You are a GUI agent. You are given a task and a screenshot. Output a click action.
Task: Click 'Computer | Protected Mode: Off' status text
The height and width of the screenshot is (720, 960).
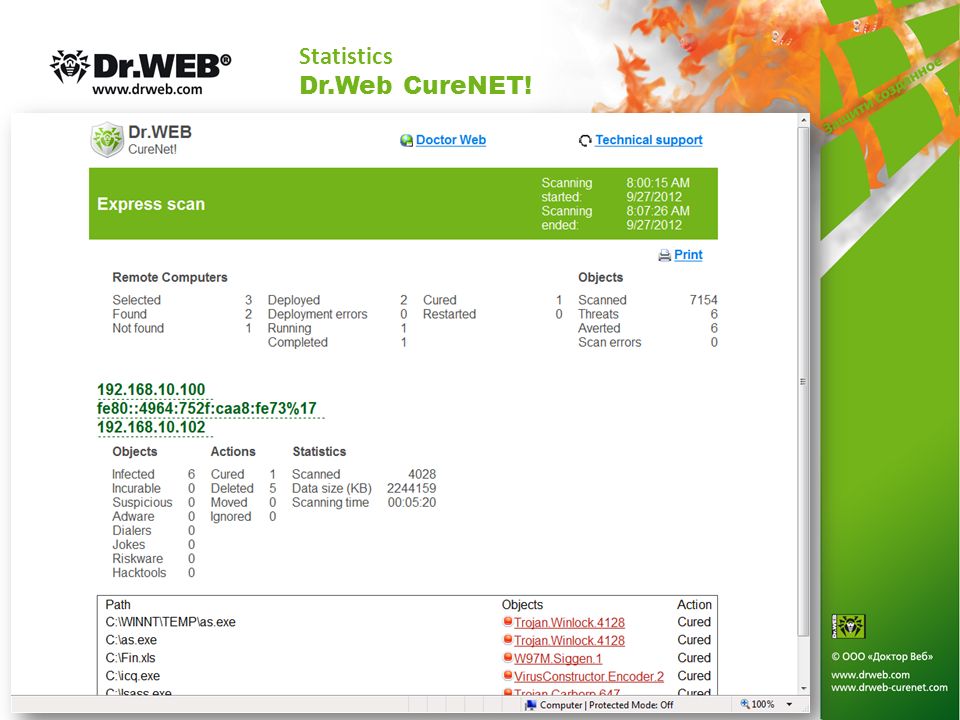point(606,705)
